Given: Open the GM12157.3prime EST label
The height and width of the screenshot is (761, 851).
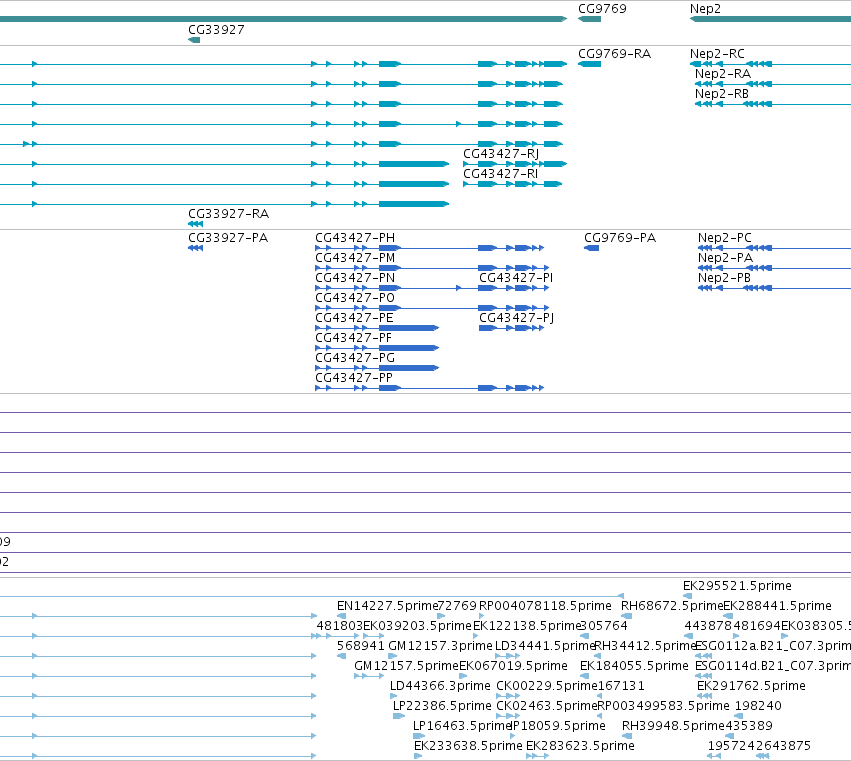Looking at the screenshot, I should click(x=440, y=646).
